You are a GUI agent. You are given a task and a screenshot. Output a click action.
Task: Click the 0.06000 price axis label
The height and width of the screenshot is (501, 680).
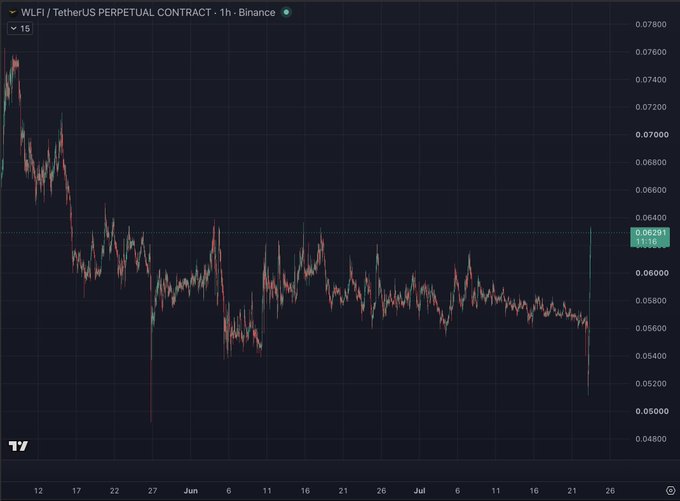click(x=652, y=273)
